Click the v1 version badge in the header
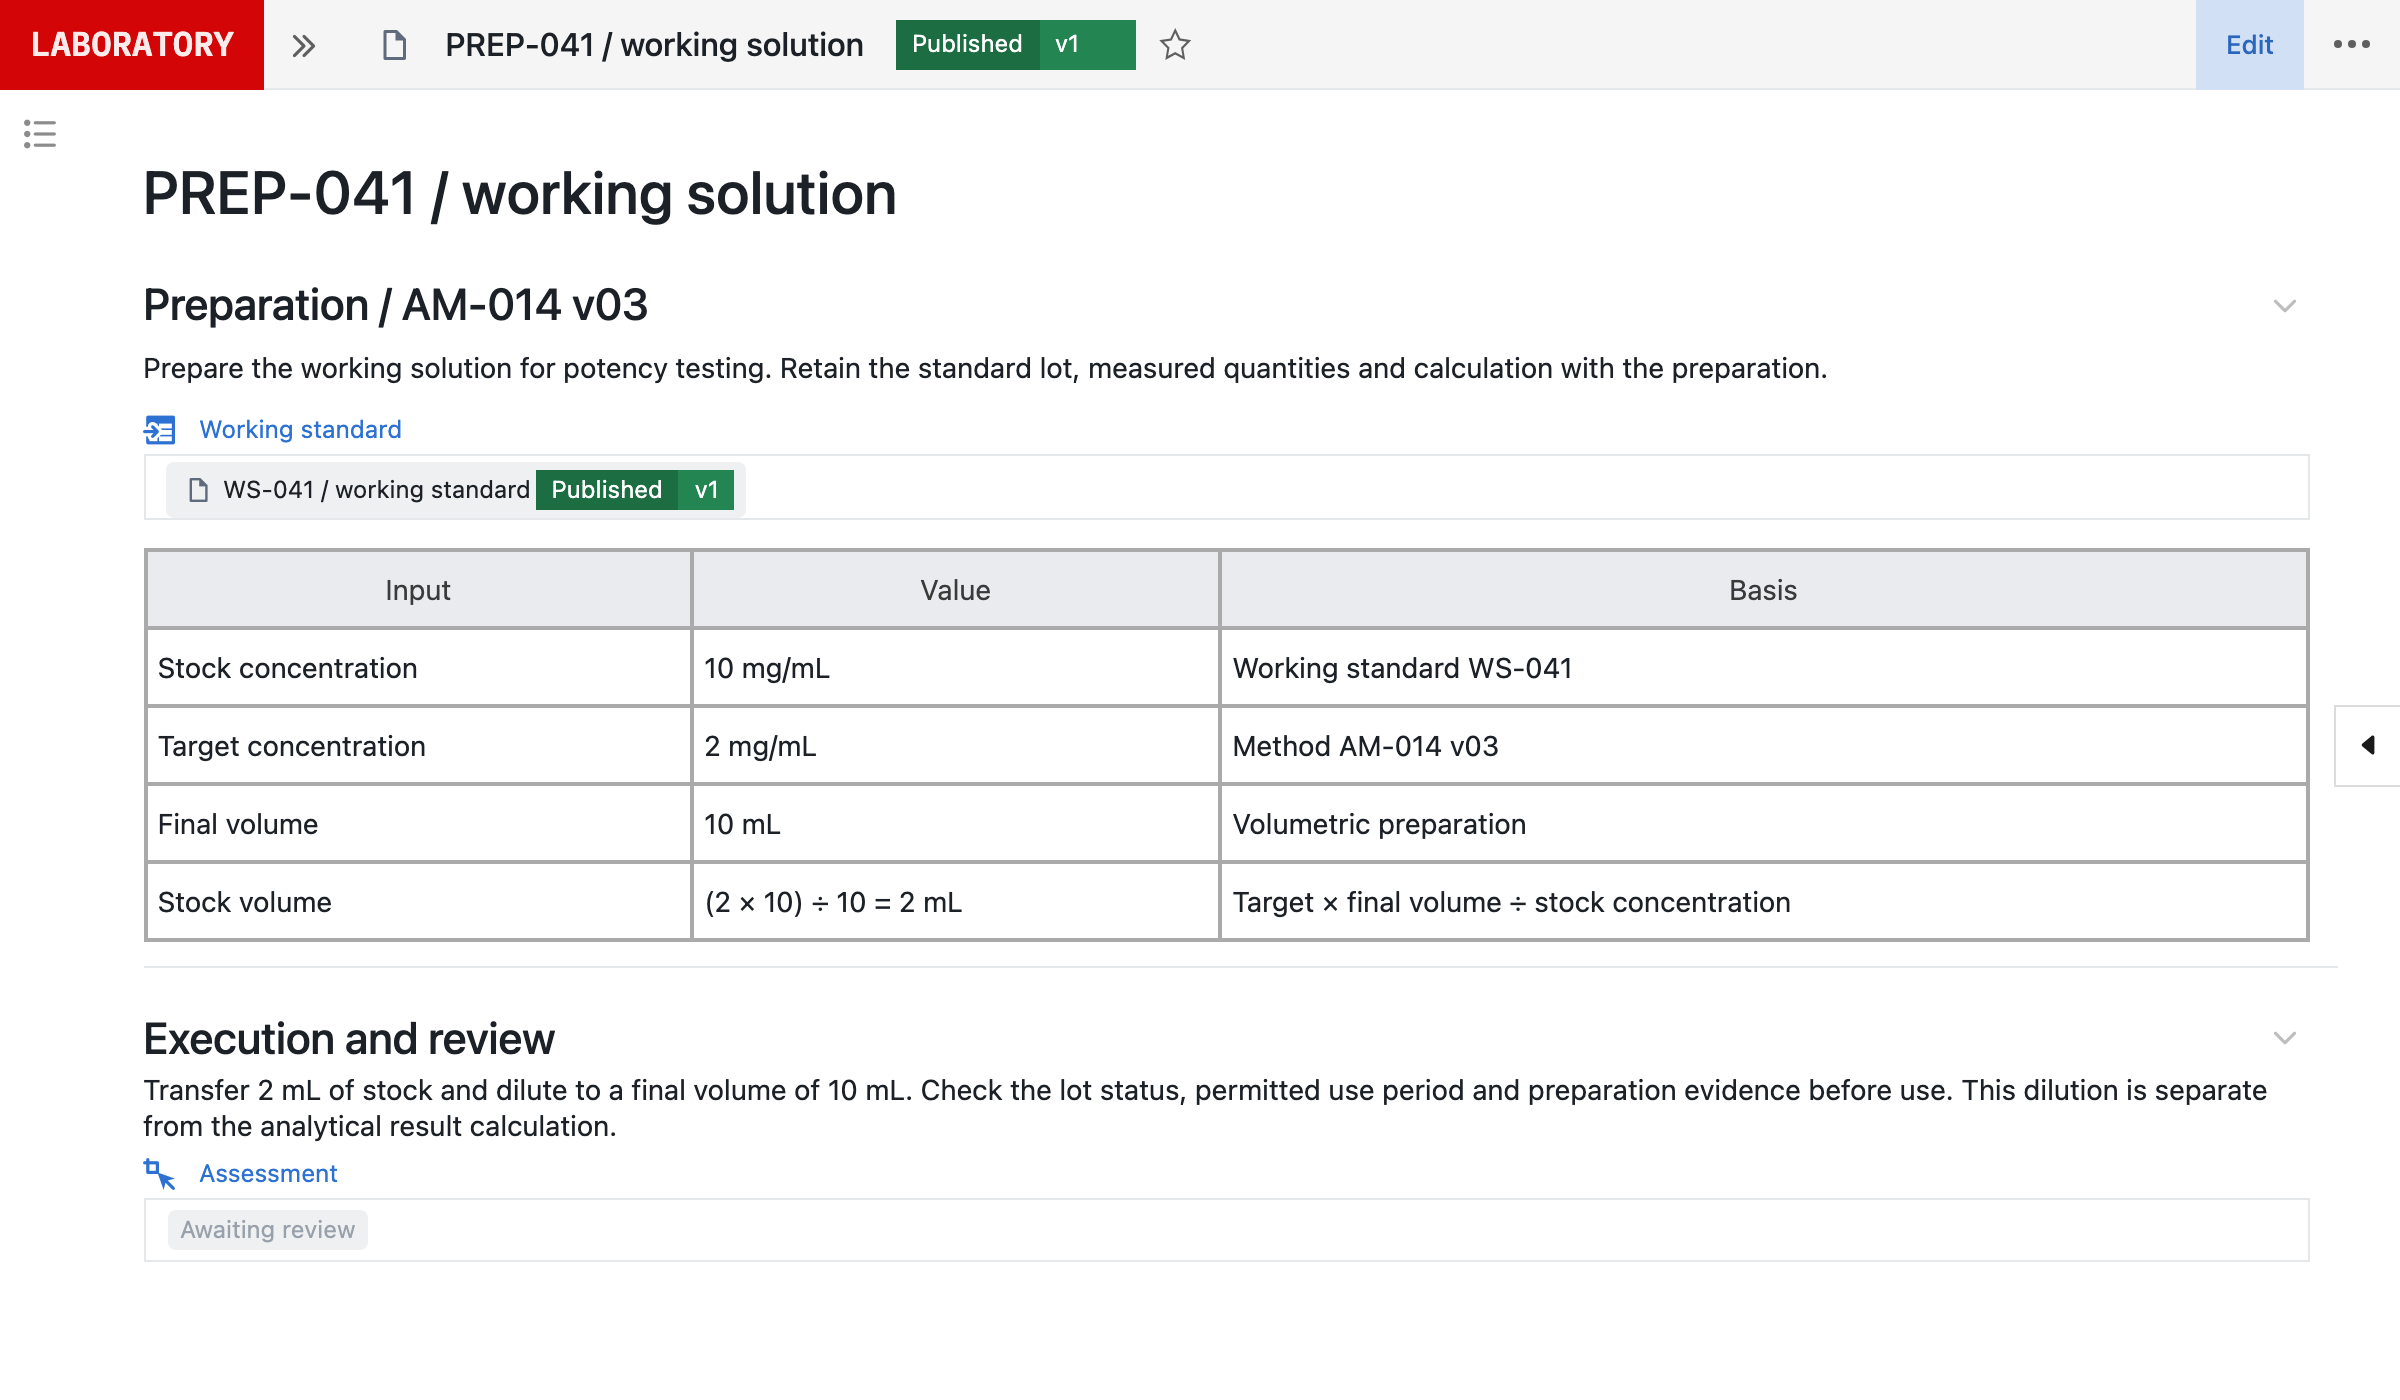Screen dimensions: 2400x1400 coord(1087,45)
